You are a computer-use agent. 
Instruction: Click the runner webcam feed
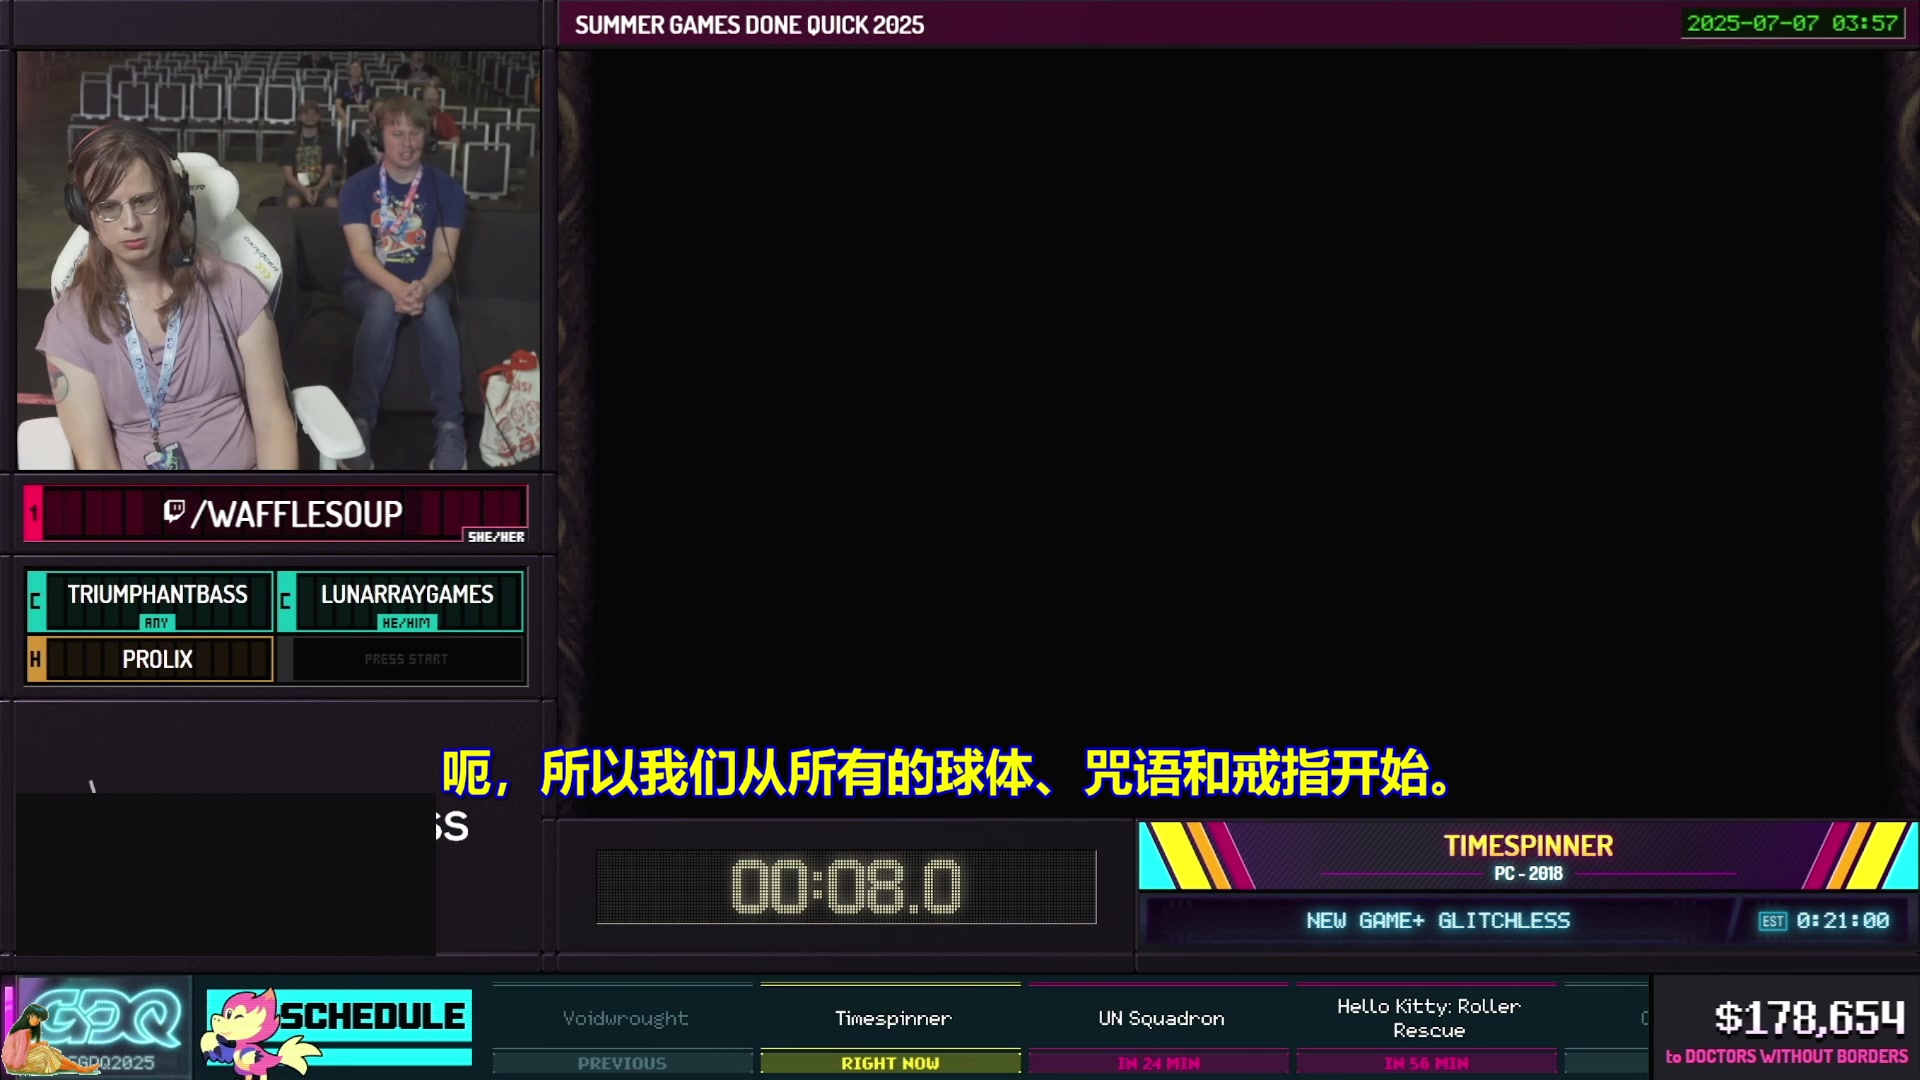(x=278, y=260)
